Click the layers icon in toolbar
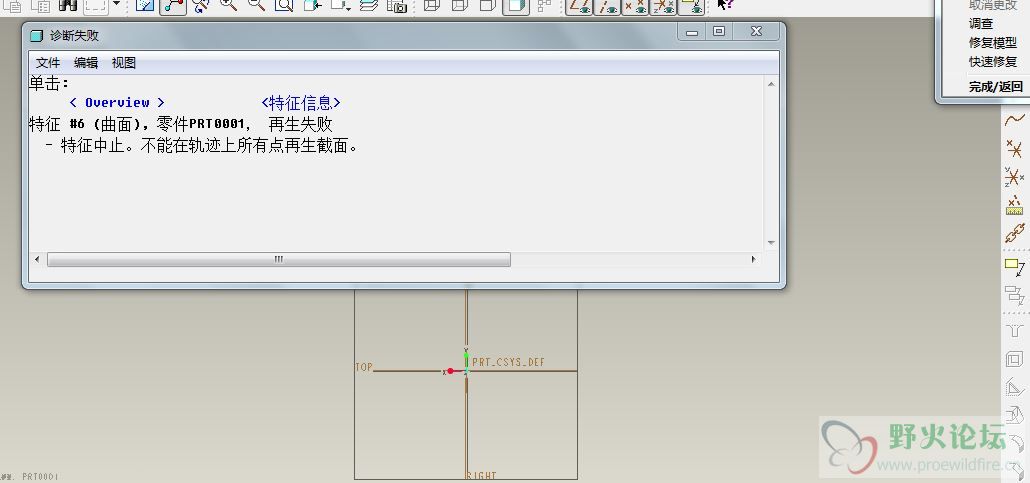The width and height of the screenshot is (1030, 483). (x=369, y=5)
